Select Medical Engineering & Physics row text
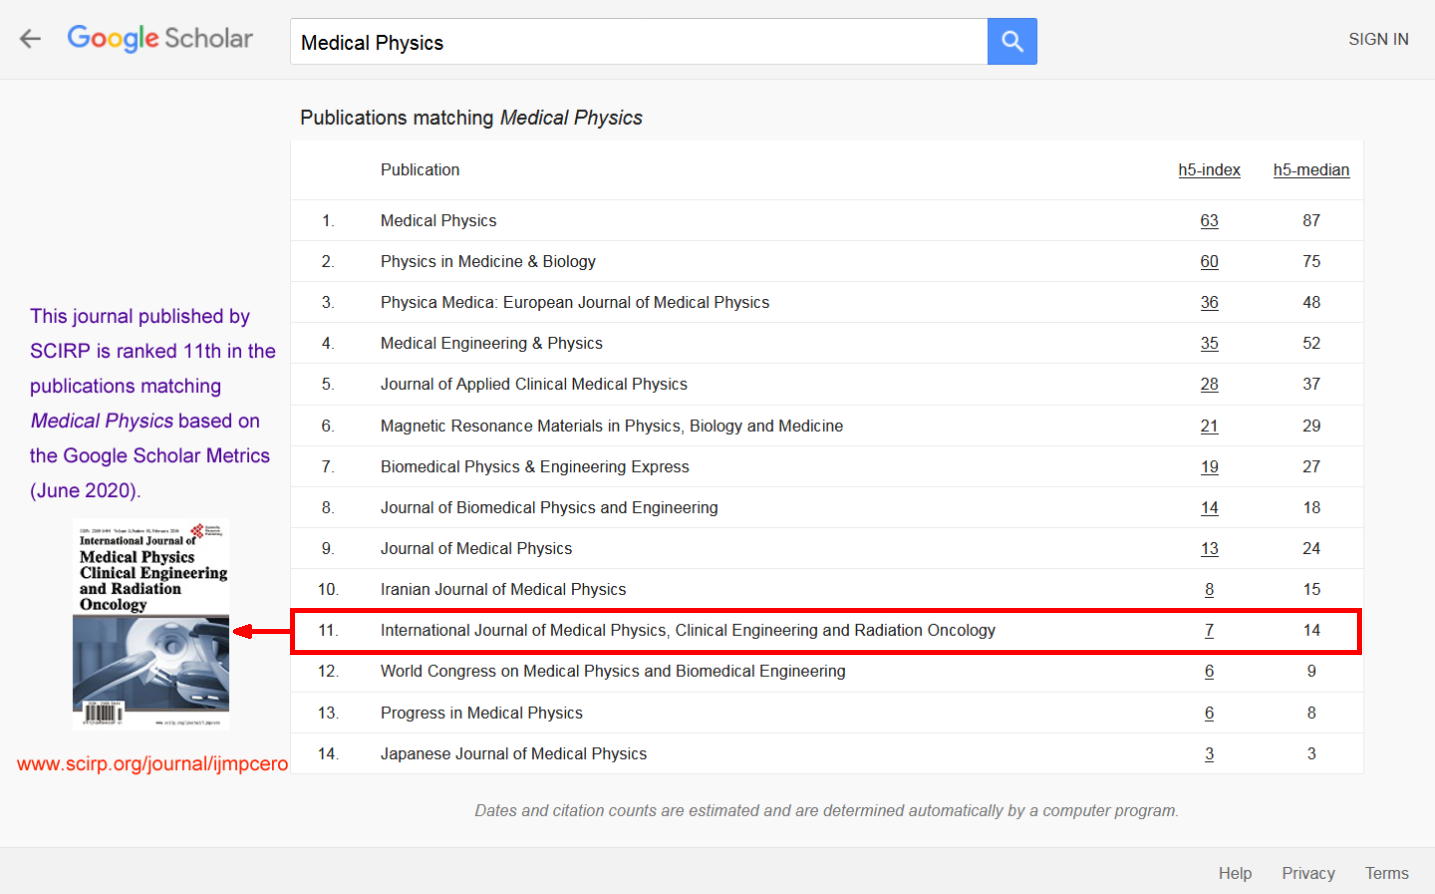Viewport: 1435px width, 894px height. point(491,344)
